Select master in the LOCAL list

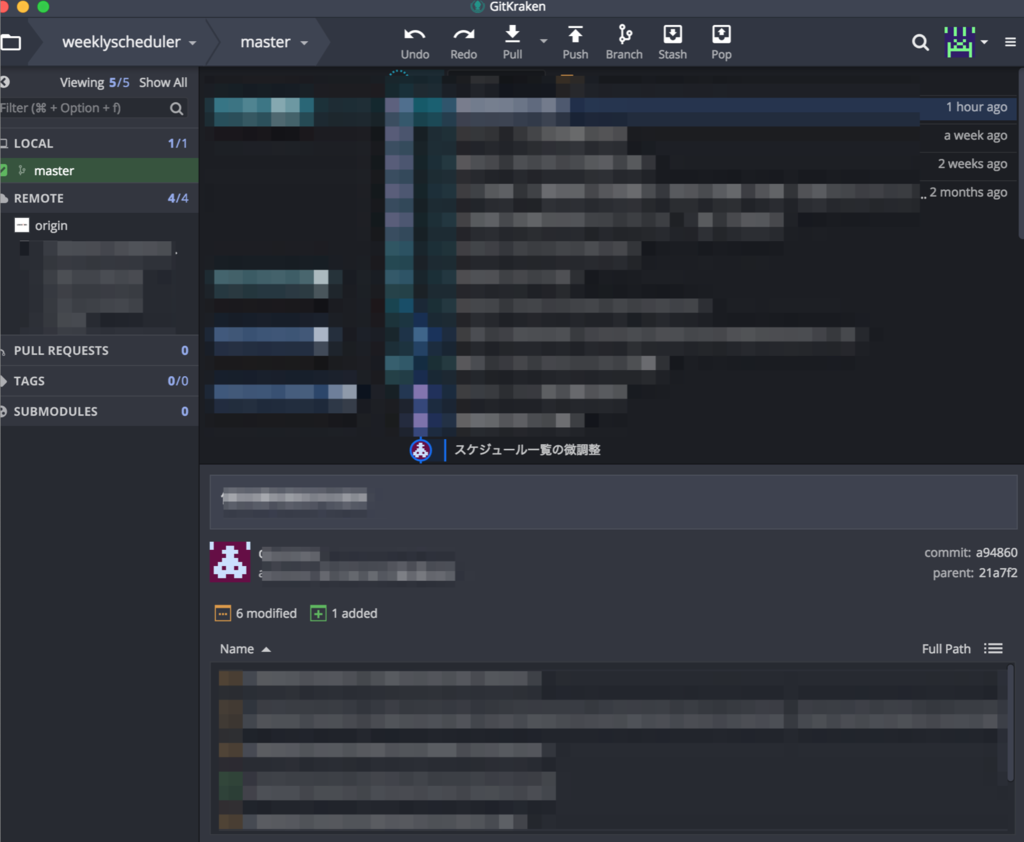tap(99, 170)
